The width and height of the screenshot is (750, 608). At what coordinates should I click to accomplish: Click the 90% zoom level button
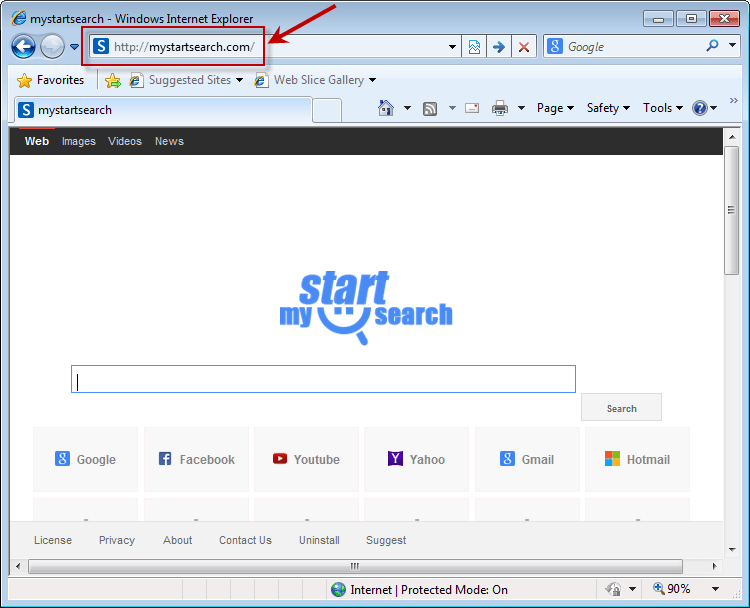672,589
